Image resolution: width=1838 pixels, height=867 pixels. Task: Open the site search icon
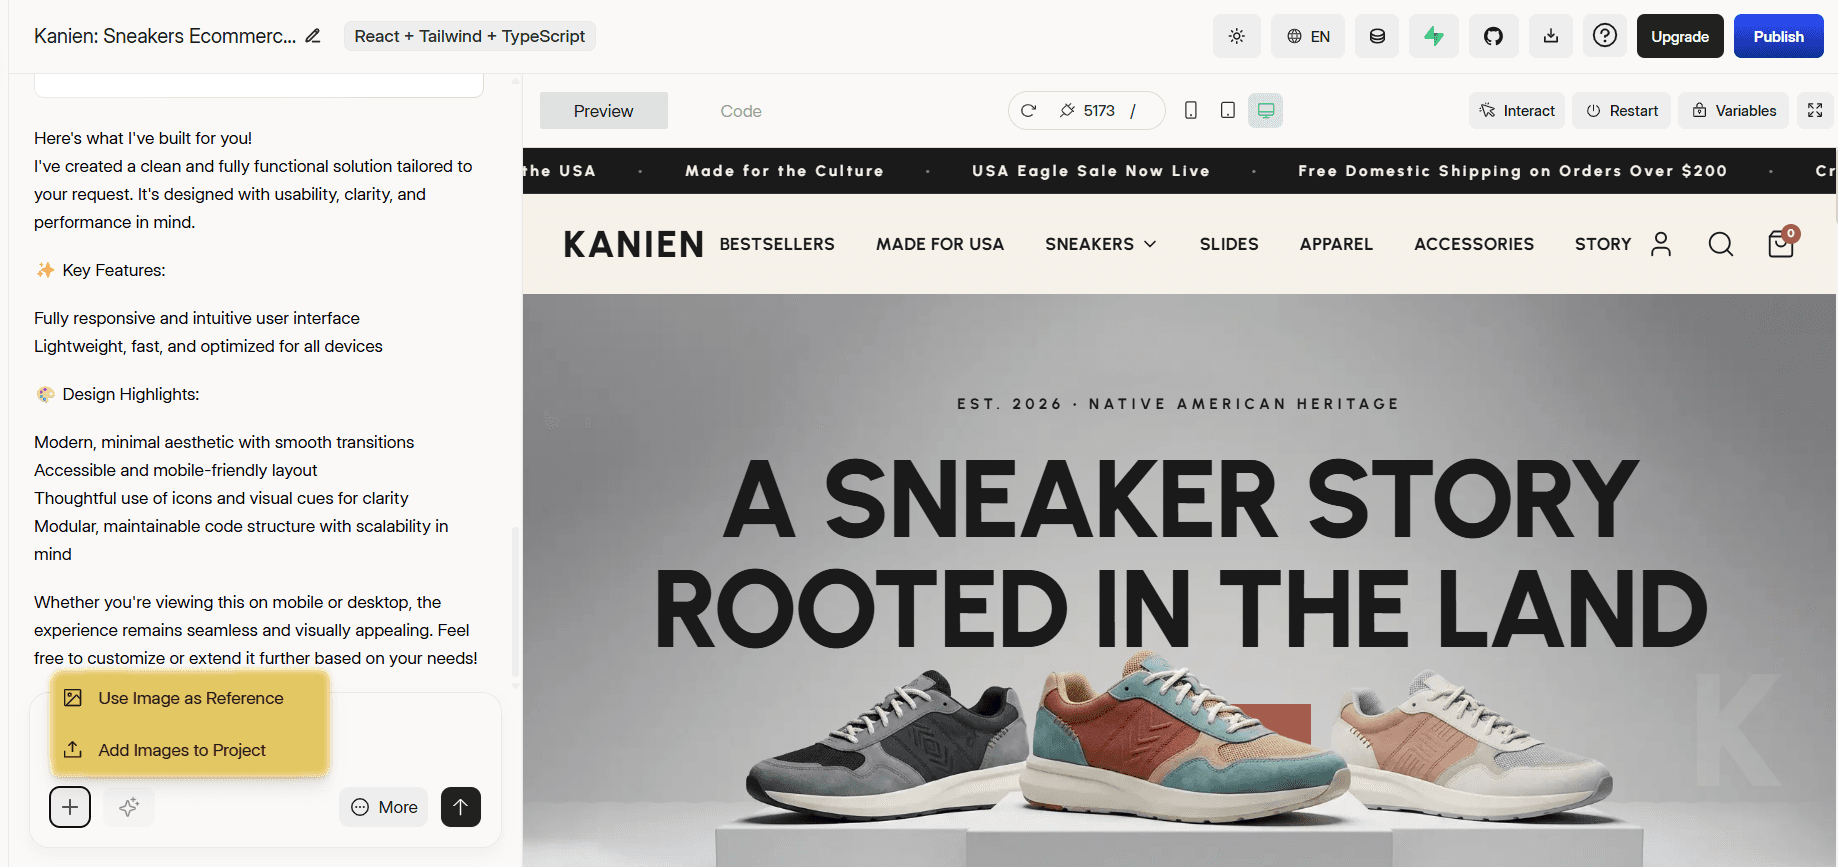click(1721, 244)
